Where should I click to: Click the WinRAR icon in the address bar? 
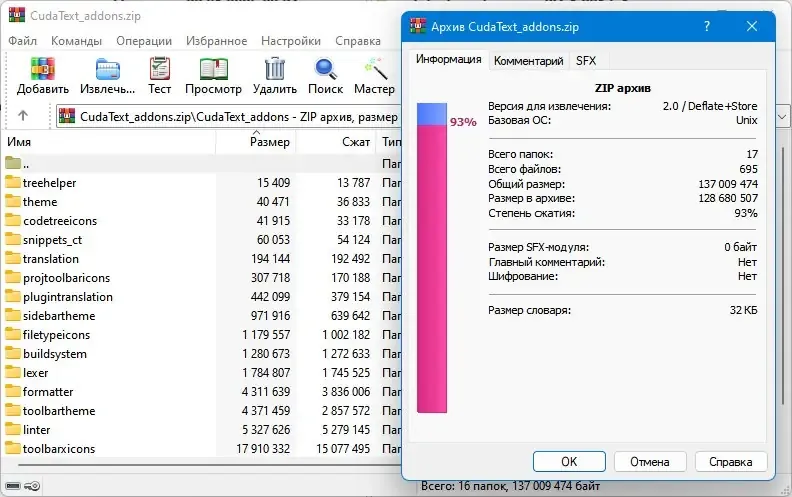67,116
